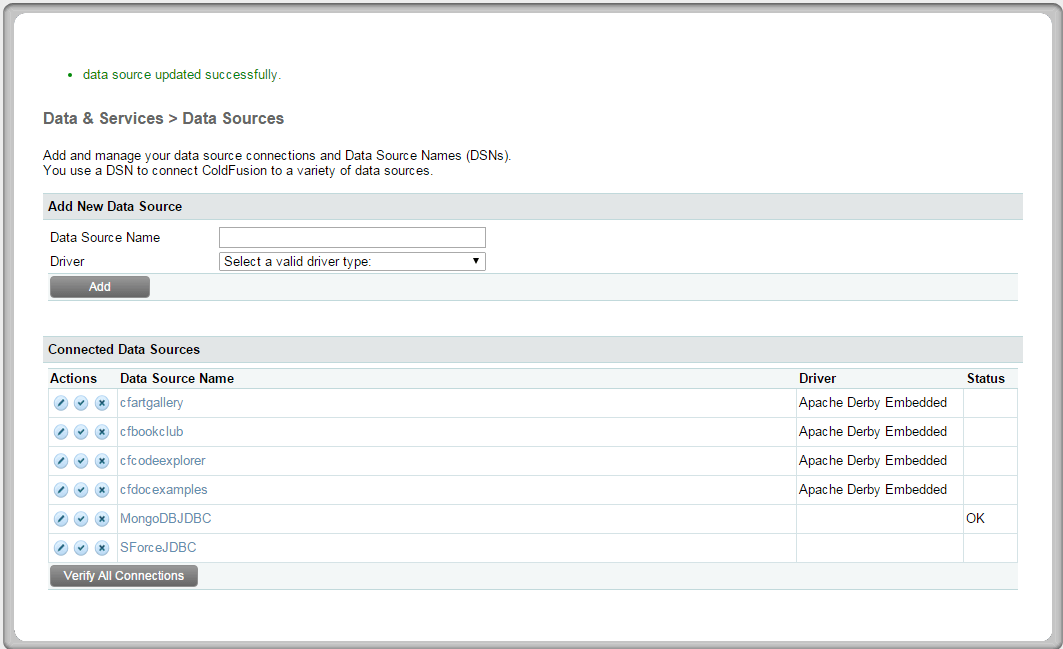This screenshot has height=649, width=1063.
Task: Delete the cfartgallery data source
Action: click(x=102, y=403)
